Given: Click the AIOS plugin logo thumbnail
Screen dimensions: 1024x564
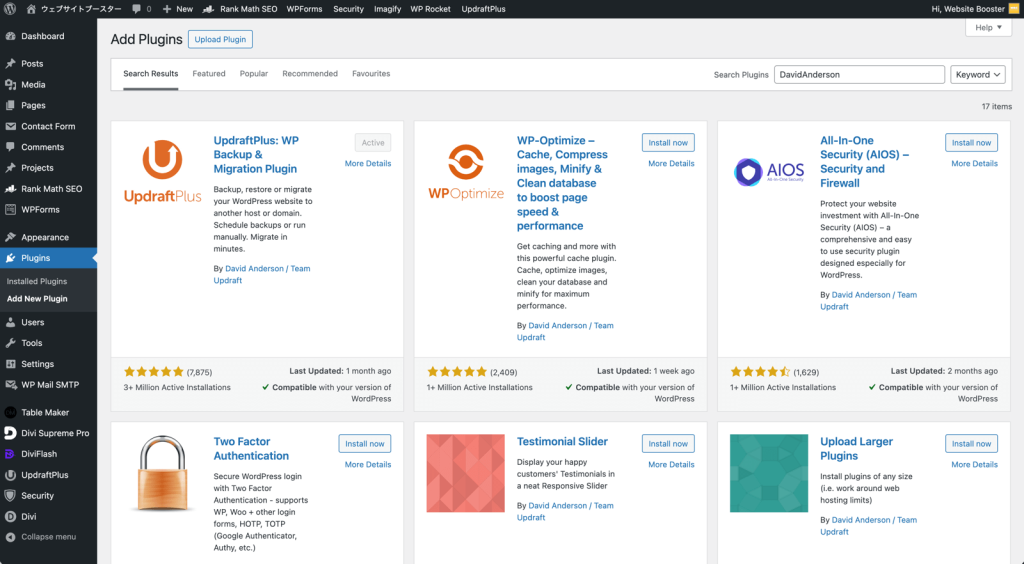Looking at the screenshot, I should [x=769, y=172].
